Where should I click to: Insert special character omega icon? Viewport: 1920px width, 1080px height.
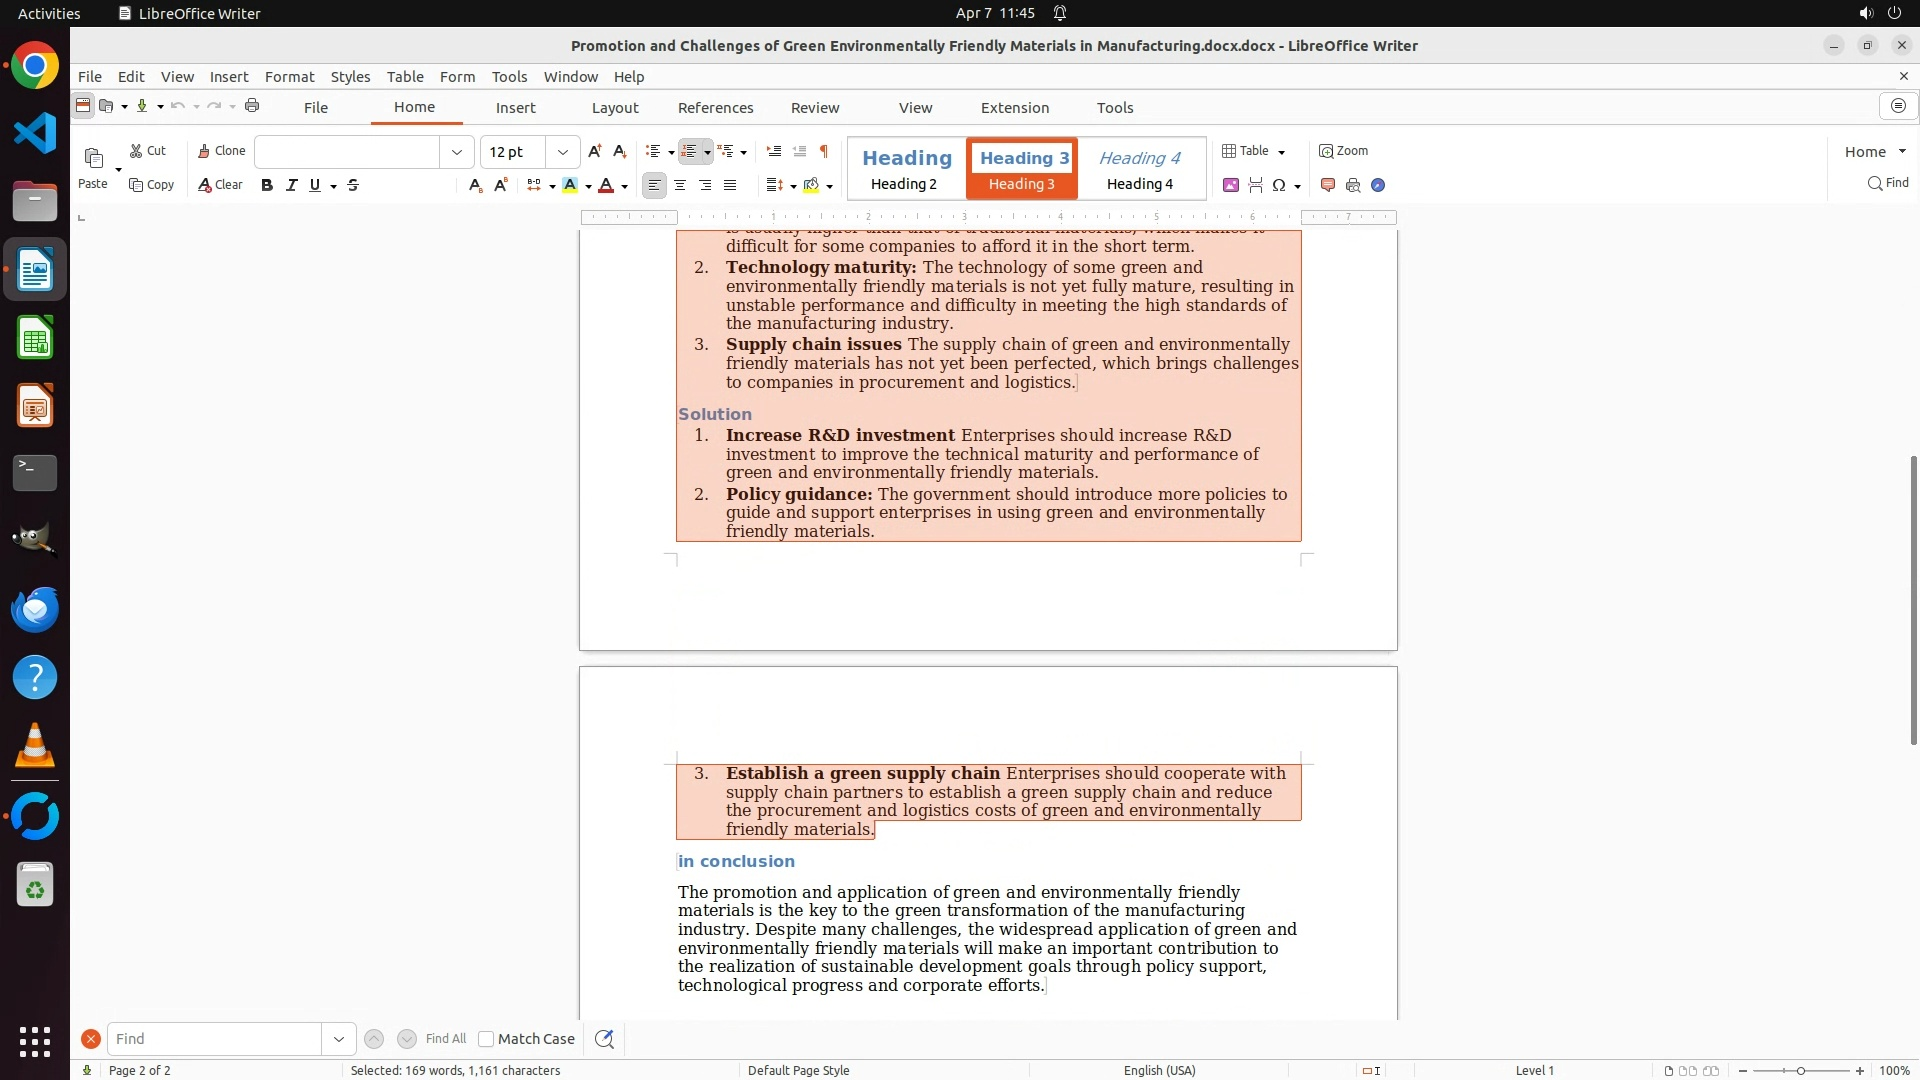[x=1278, y=185]
